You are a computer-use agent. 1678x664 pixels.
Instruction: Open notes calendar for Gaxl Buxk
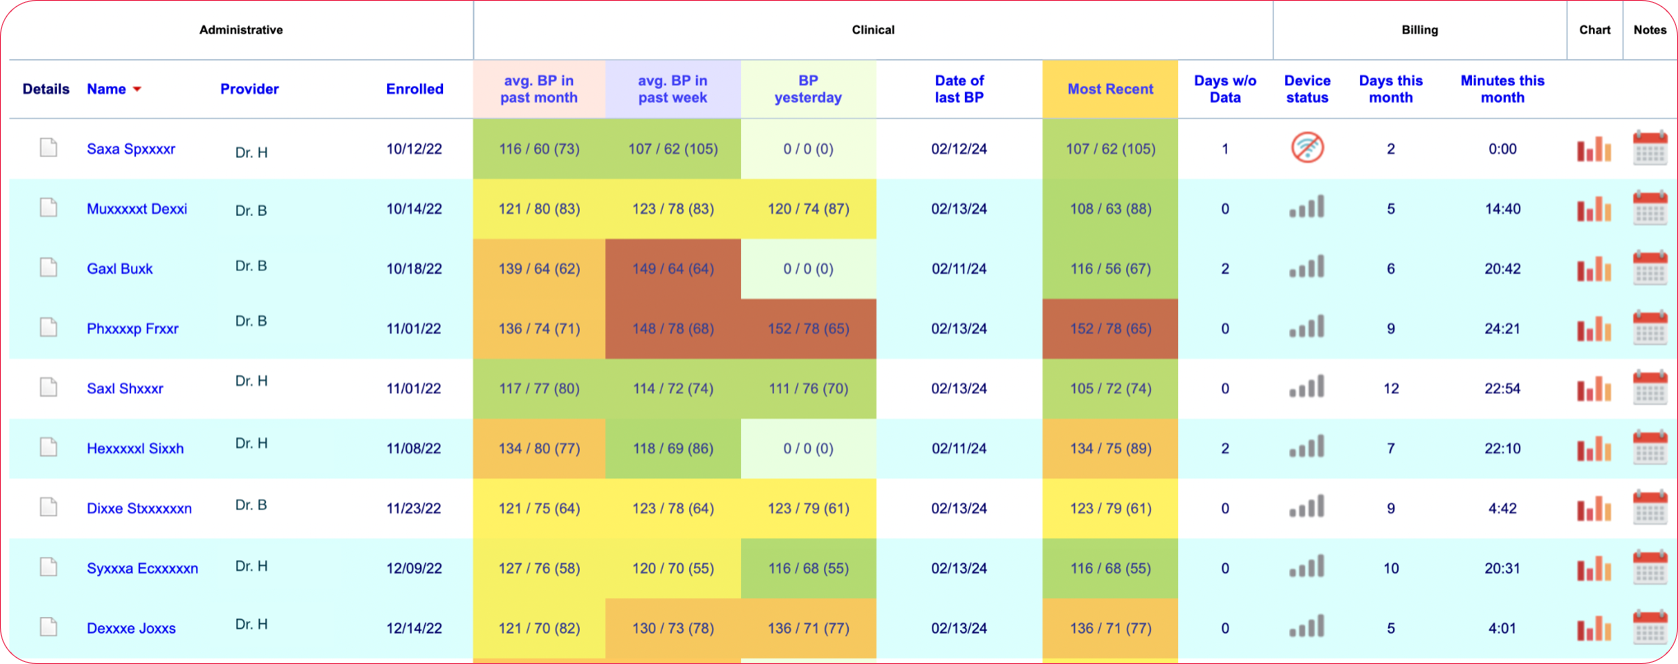(x=1650, y=268)
